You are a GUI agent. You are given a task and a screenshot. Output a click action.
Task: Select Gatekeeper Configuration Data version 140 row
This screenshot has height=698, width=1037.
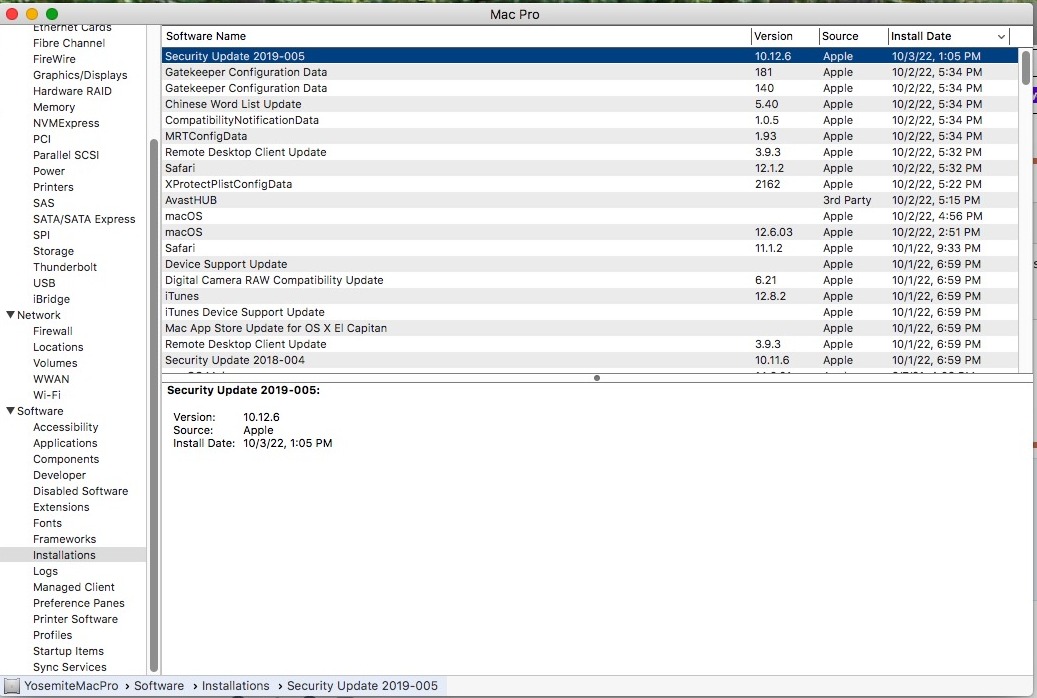[x=590, y=88]
